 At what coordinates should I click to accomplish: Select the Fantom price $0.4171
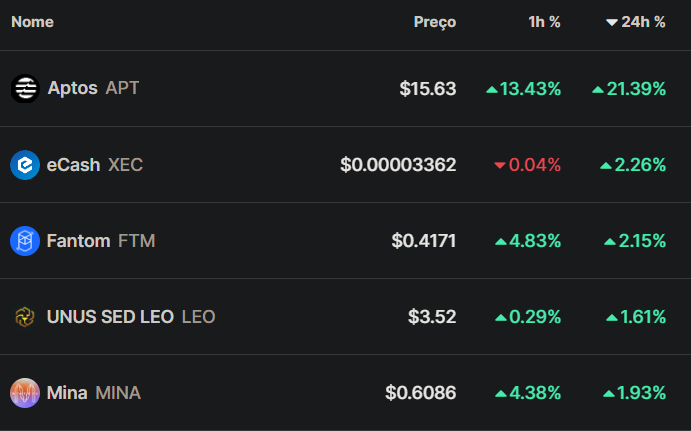pyautogui.click(x=424, y=241)
